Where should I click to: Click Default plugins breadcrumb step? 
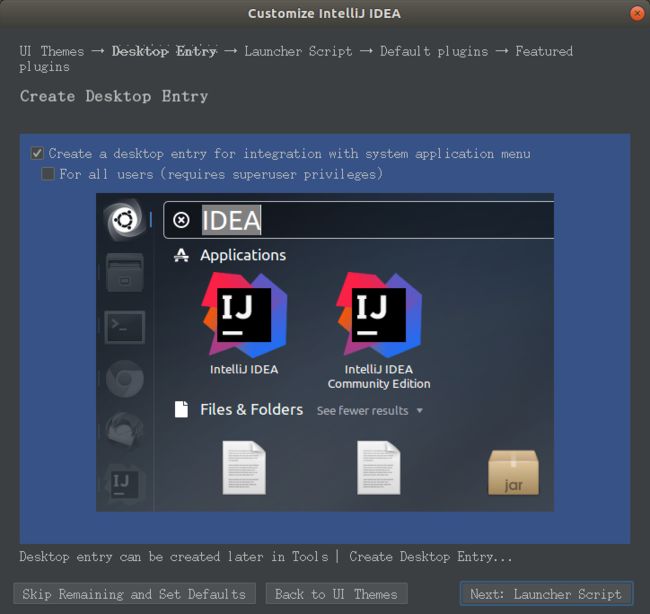click(434, 51)
